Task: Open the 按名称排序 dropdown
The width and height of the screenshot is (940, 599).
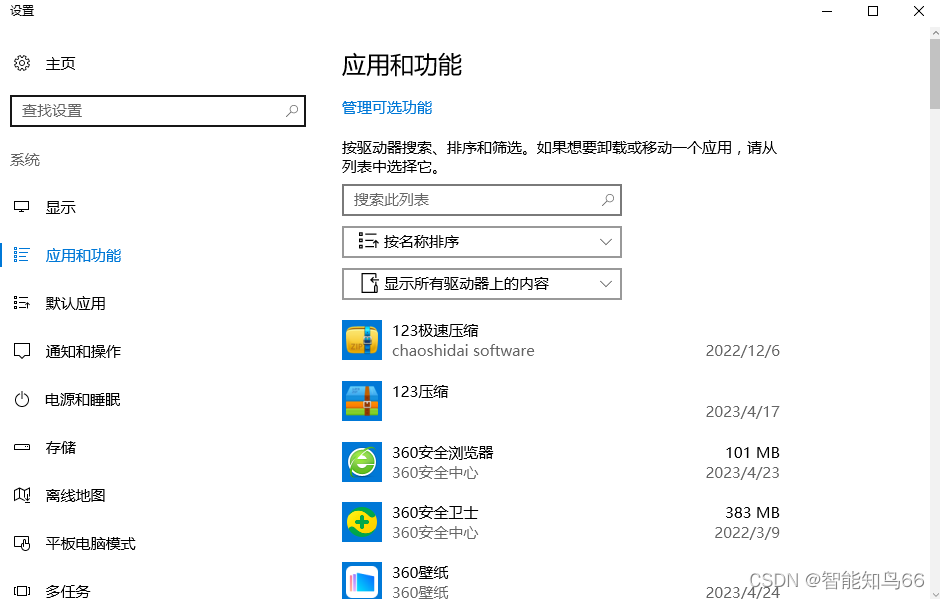Action: (x=481, y=242)
